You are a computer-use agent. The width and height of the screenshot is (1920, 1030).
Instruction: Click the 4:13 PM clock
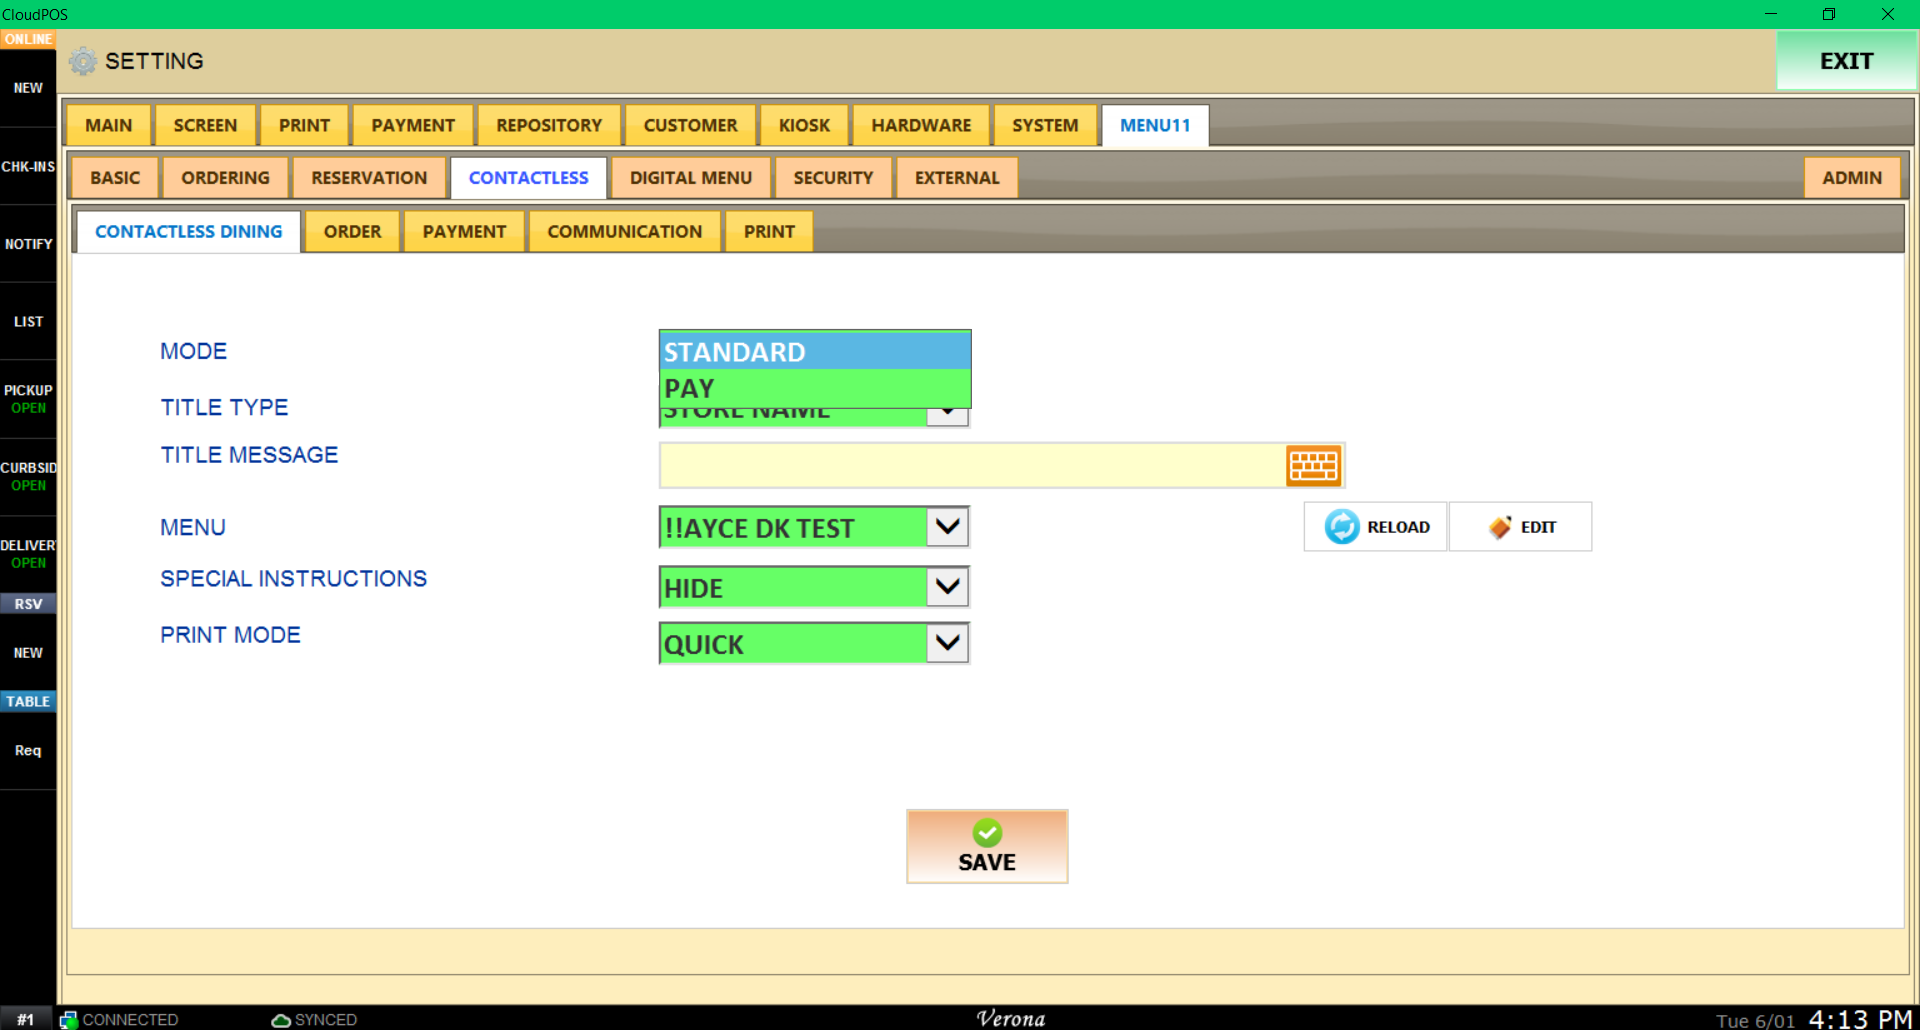pos(1860,1019)
